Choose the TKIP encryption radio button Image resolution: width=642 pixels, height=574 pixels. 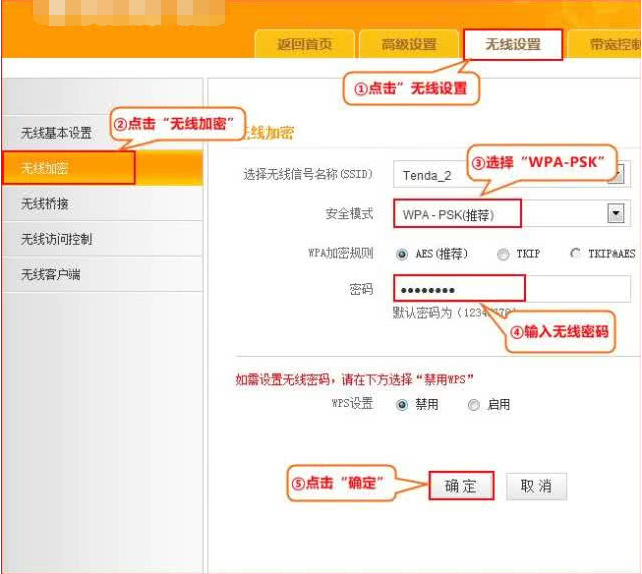click(x=503, y=254)
